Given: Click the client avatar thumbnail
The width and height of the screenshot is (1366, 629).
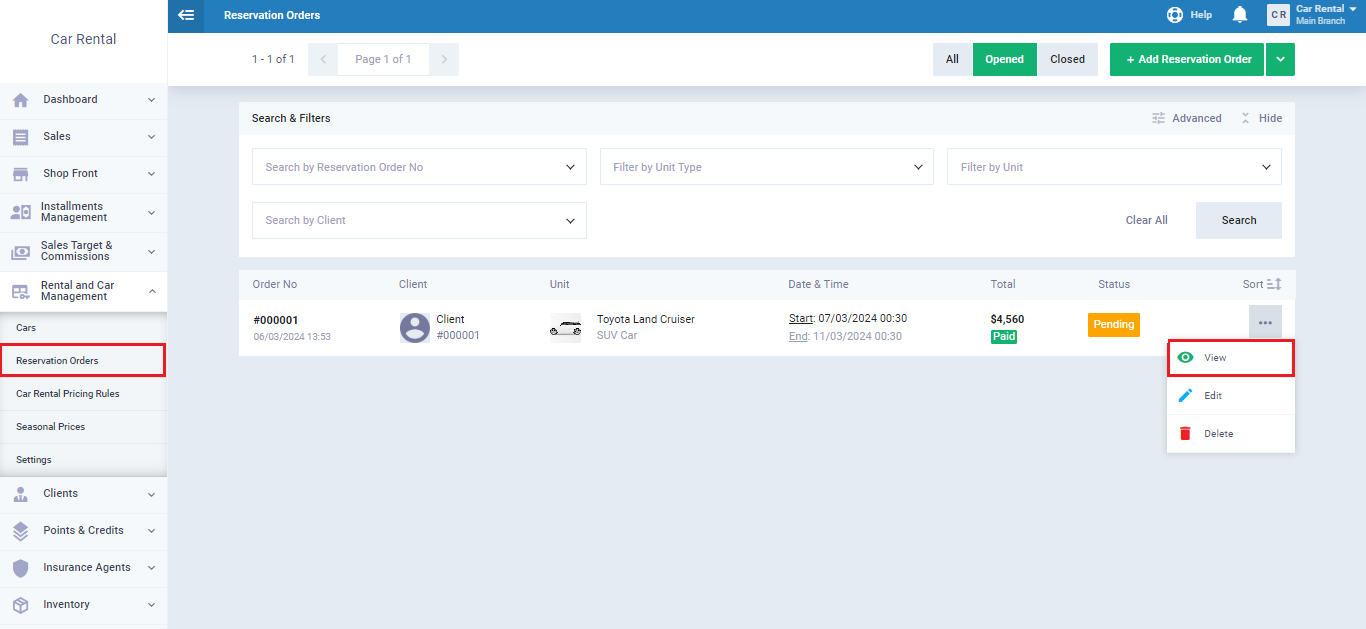Looking at the screenshot, I should (x=415, y=328).
